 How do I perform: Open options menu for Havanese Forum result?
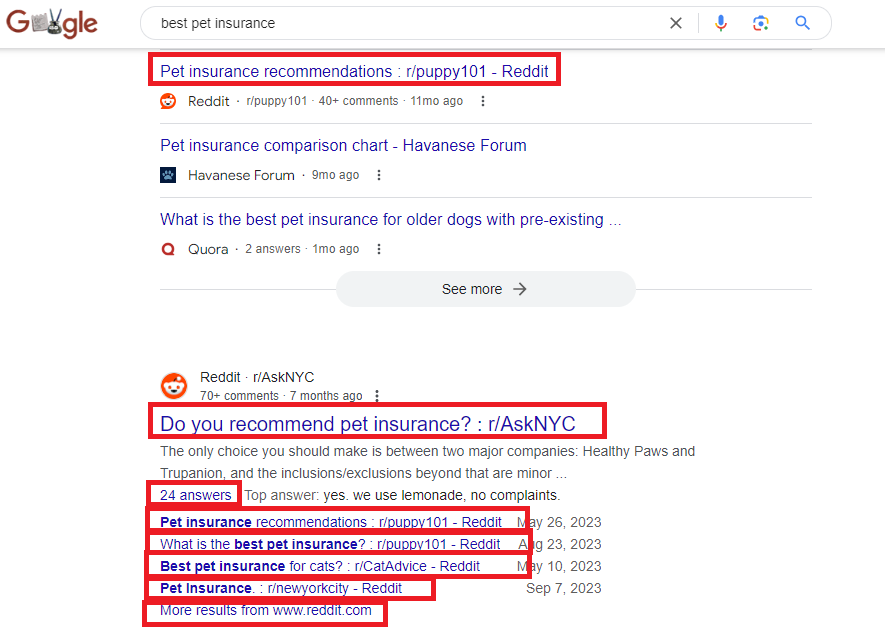point(379,175)
